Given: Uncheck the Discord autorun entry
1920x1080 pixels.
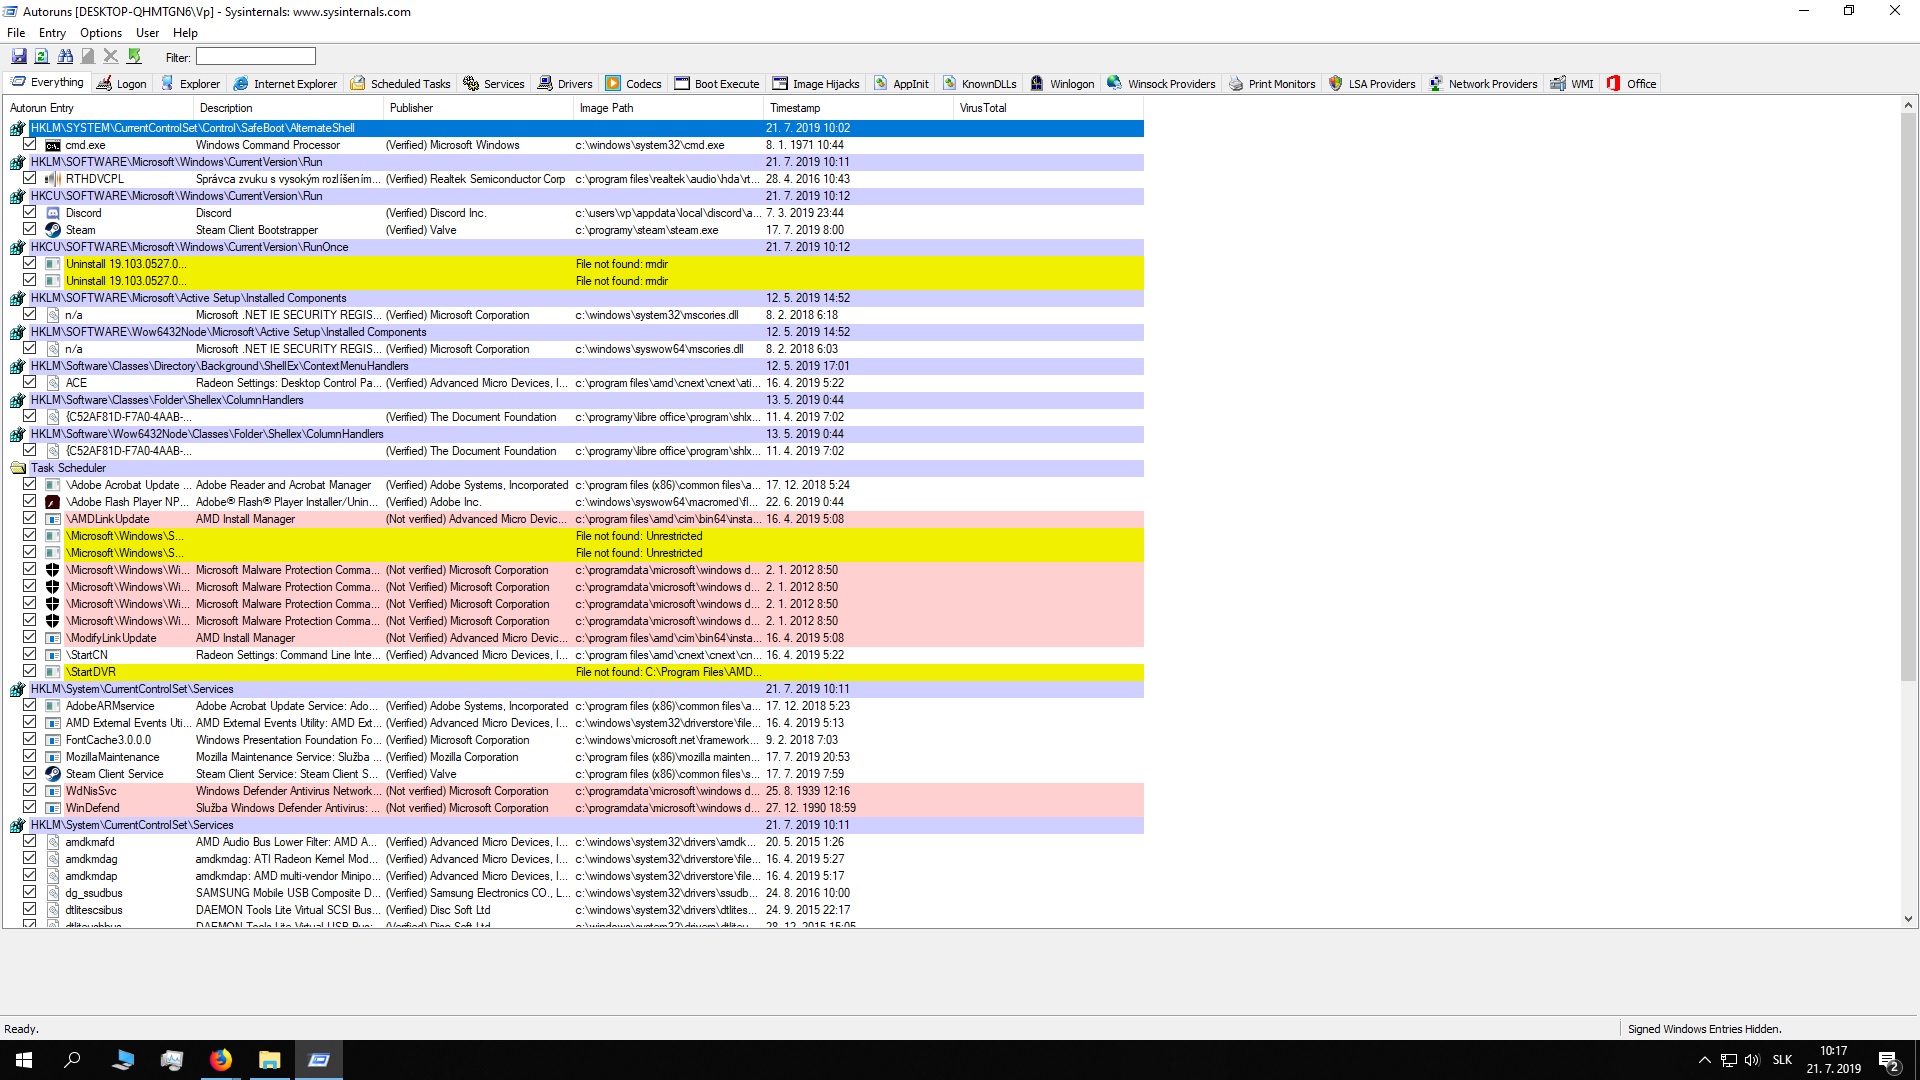Looking at the screenshot, I should [30, 213].
